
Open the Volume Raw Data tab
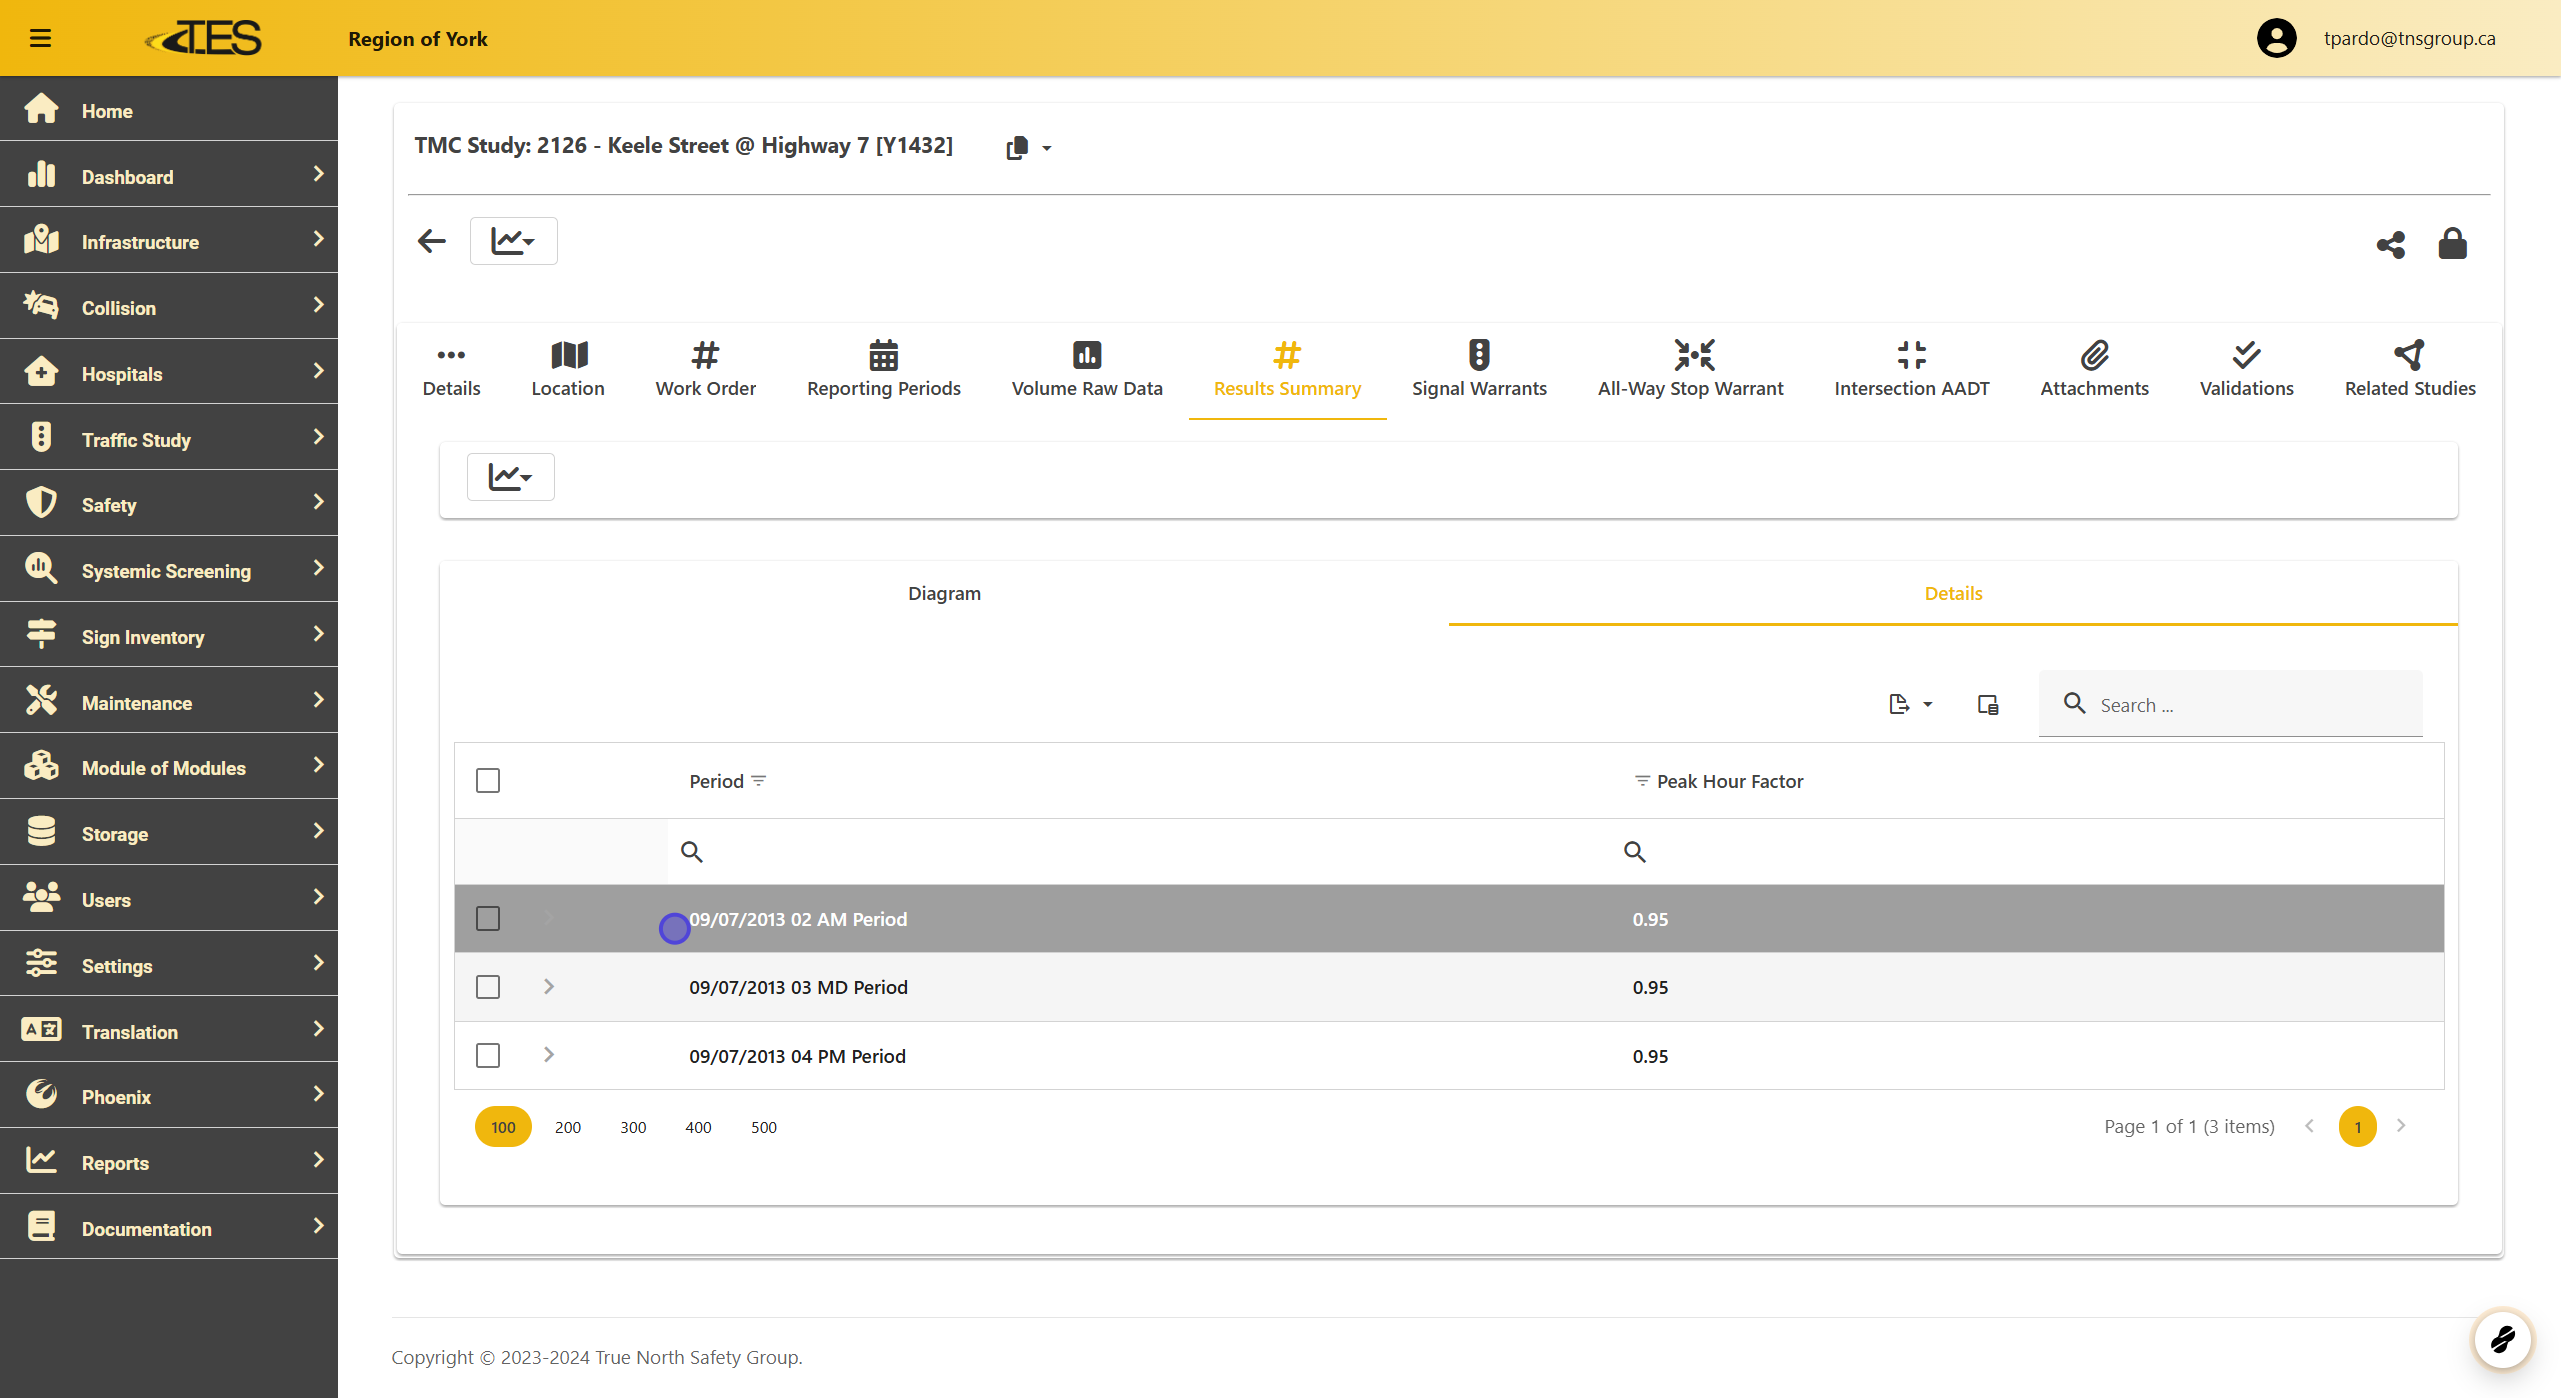[x=1086, y=369]
